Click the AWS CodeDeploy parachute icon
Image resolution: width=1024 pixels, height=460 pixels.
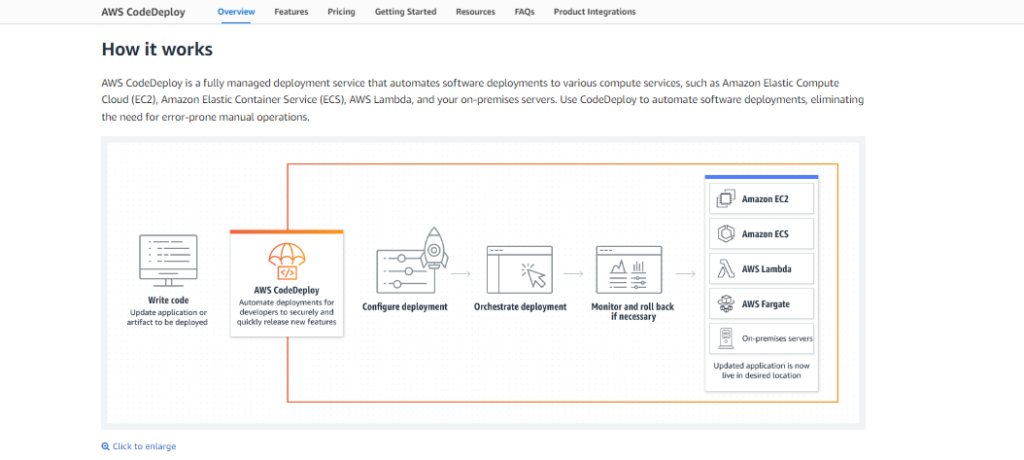click(x=287, y=261)
